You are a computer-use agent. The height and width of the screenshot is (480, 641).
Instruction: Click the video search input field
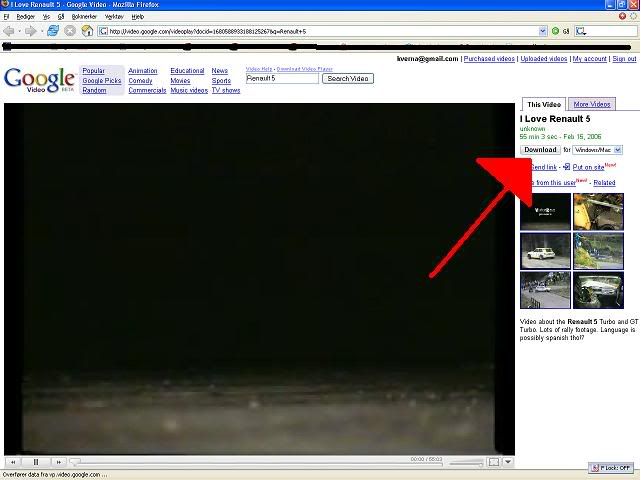point(282,79)
